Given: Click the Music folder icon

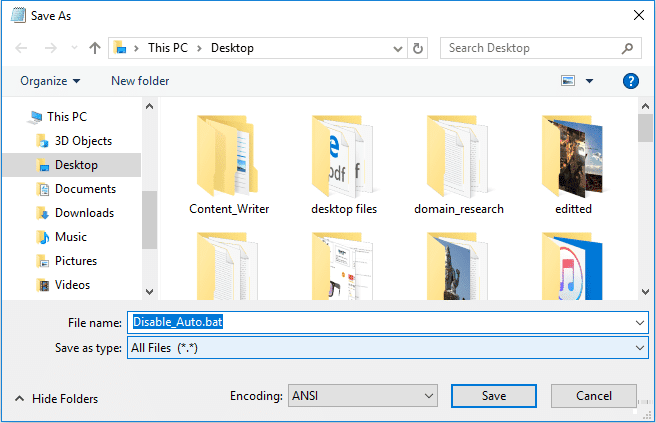Looking at the screenshot, I should (43, 237).
